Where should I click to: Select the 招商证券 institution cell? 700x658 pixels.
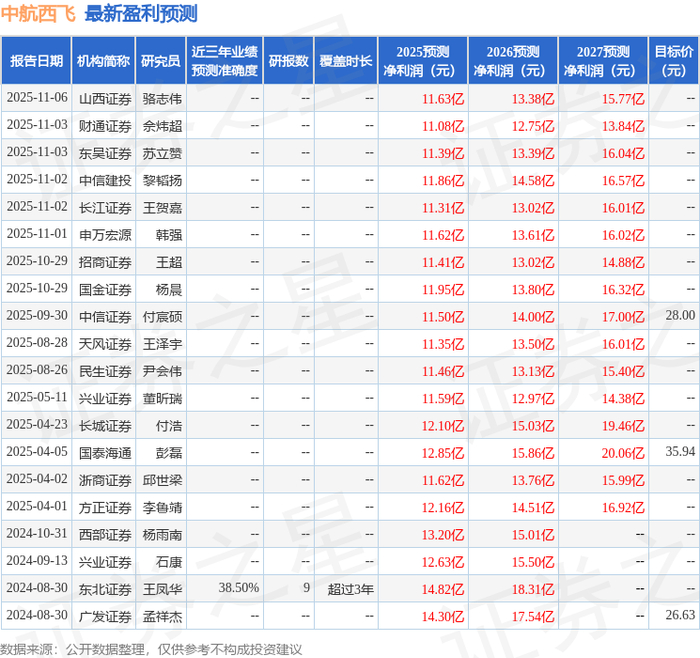pos(105,262)
